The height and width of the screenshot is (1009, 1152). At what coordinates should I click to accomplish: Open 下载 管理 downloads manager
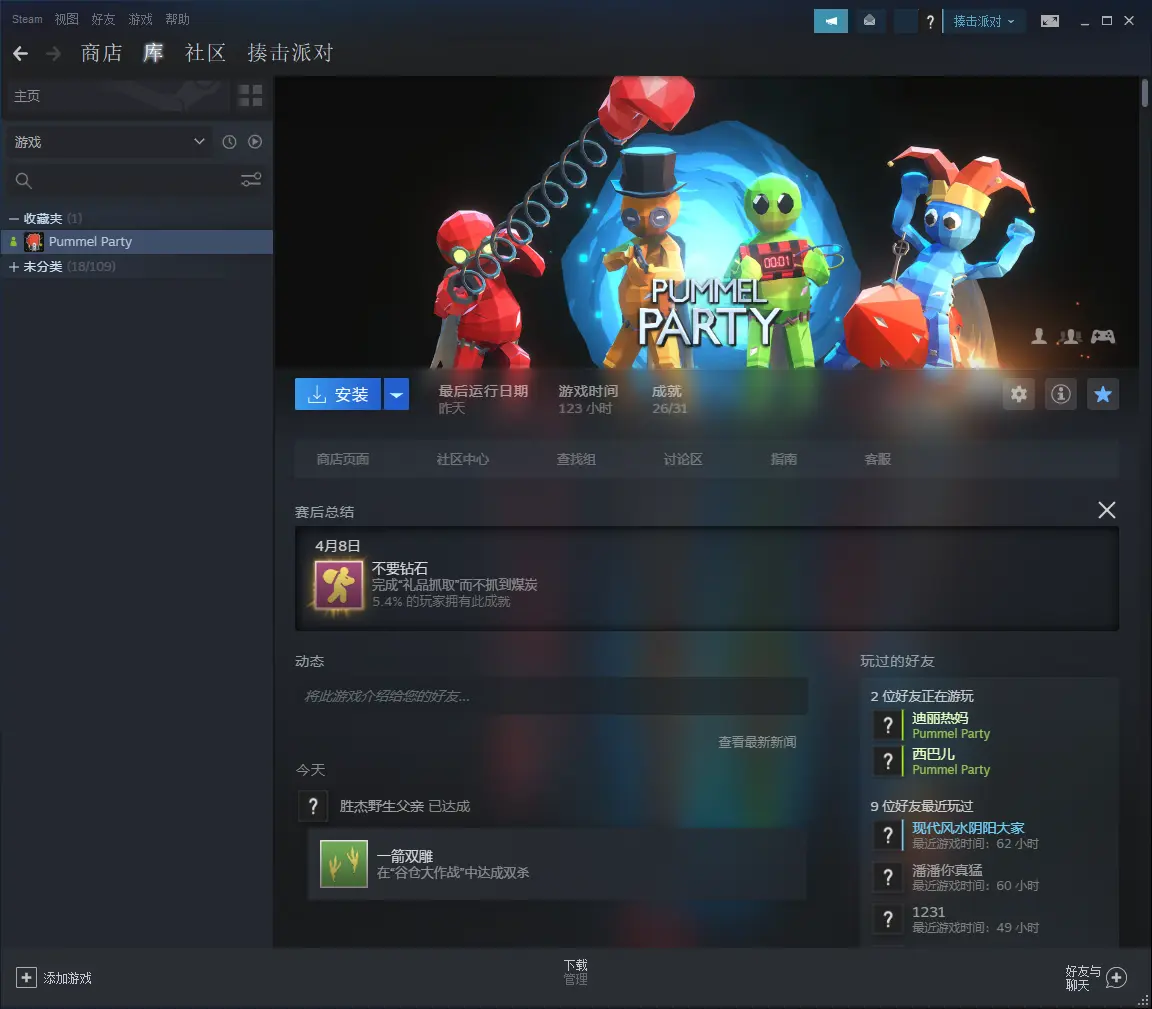[575, 972]
